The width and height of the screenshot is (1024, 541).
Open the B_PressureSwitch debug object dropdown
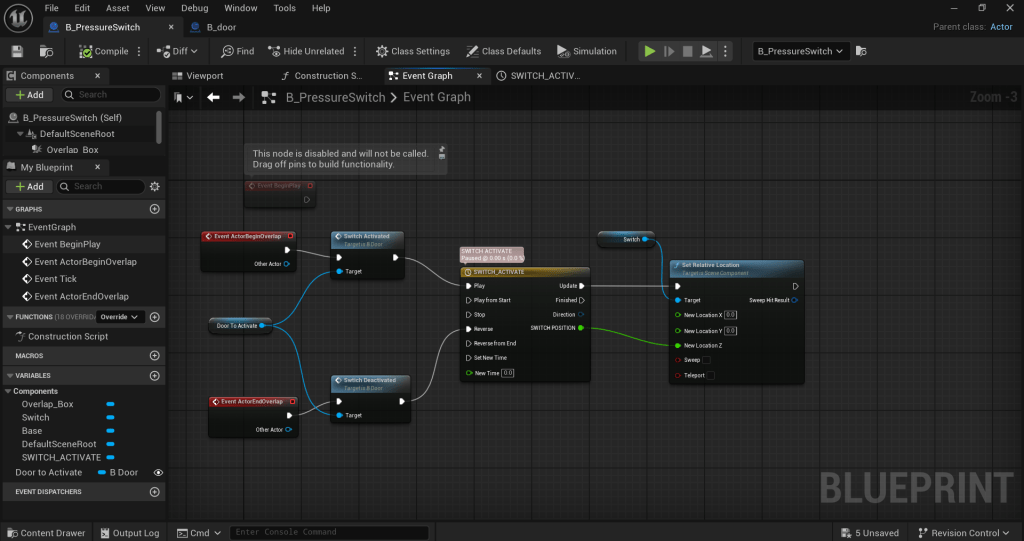tap(800, 51)
